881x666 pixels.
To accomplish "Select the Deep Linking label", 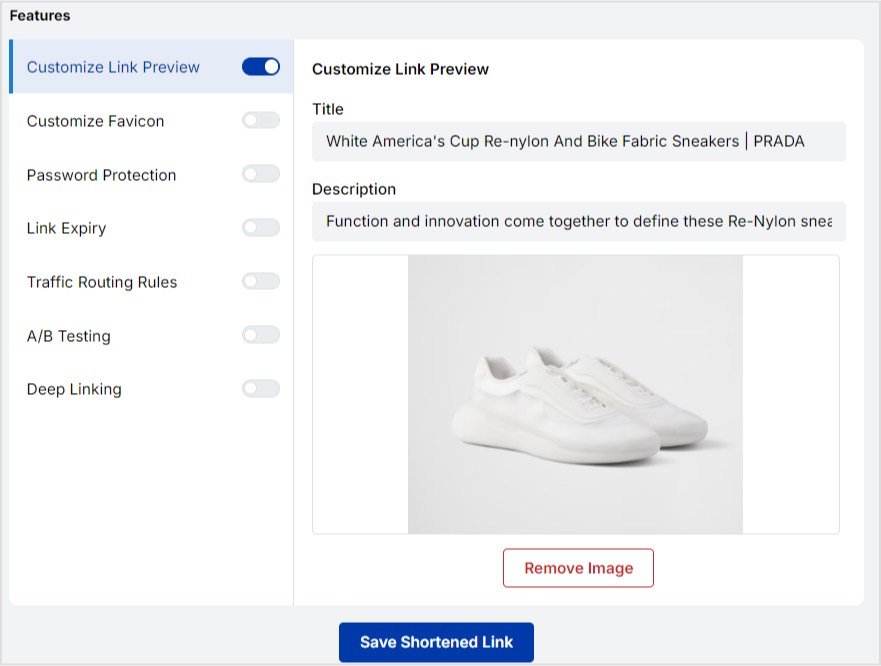I will tap(74, 389).
